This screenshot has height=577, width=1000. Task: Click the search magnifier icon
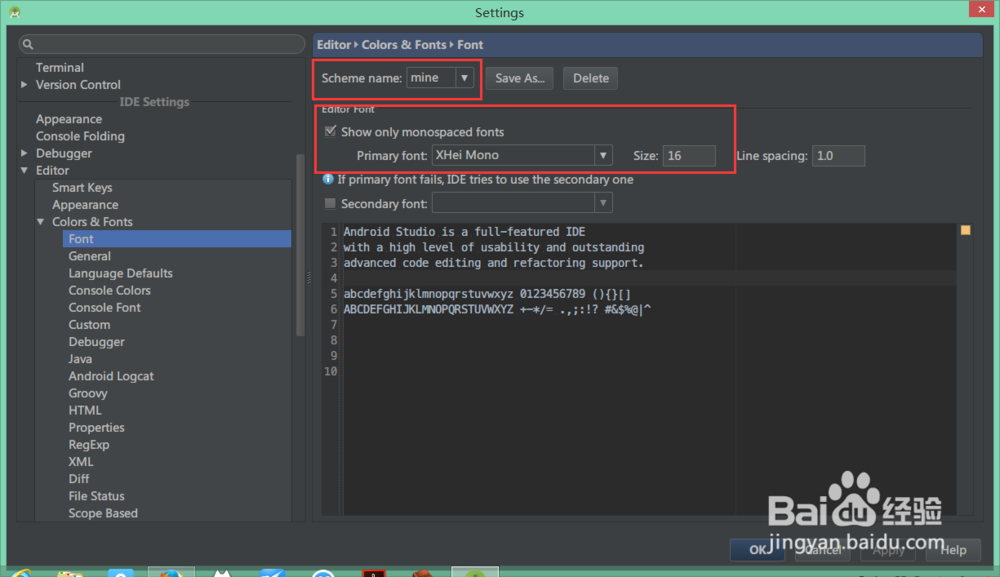[27, 44]
